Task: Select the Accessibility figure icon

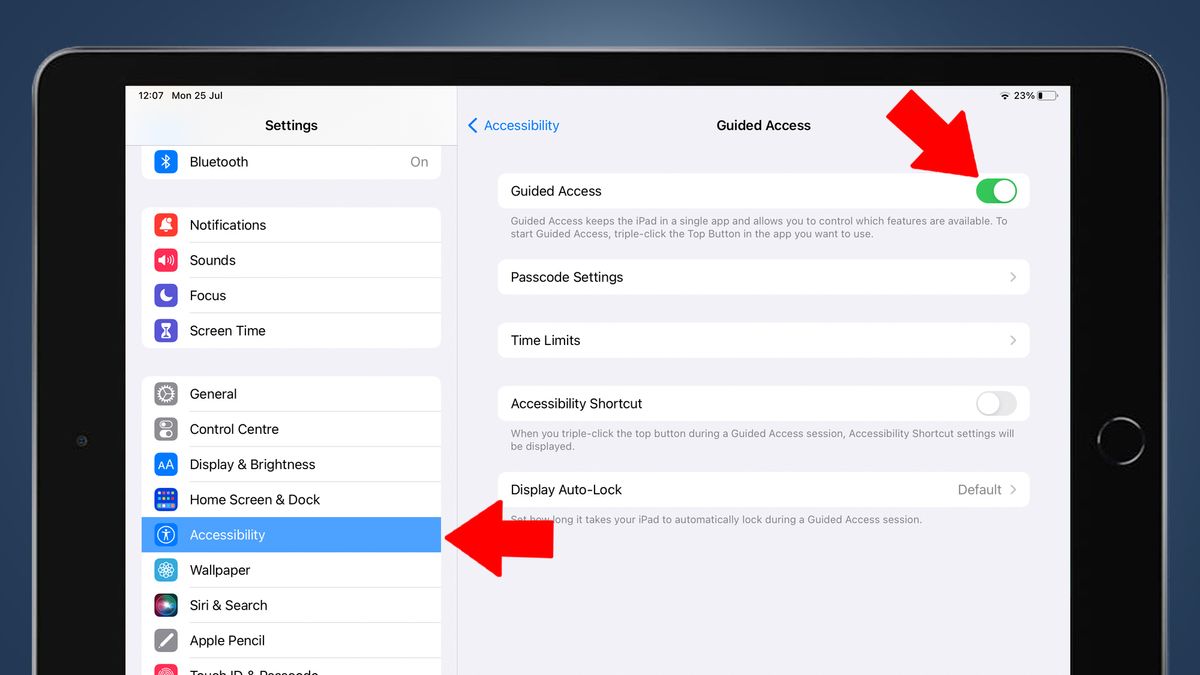Action: 165,534
